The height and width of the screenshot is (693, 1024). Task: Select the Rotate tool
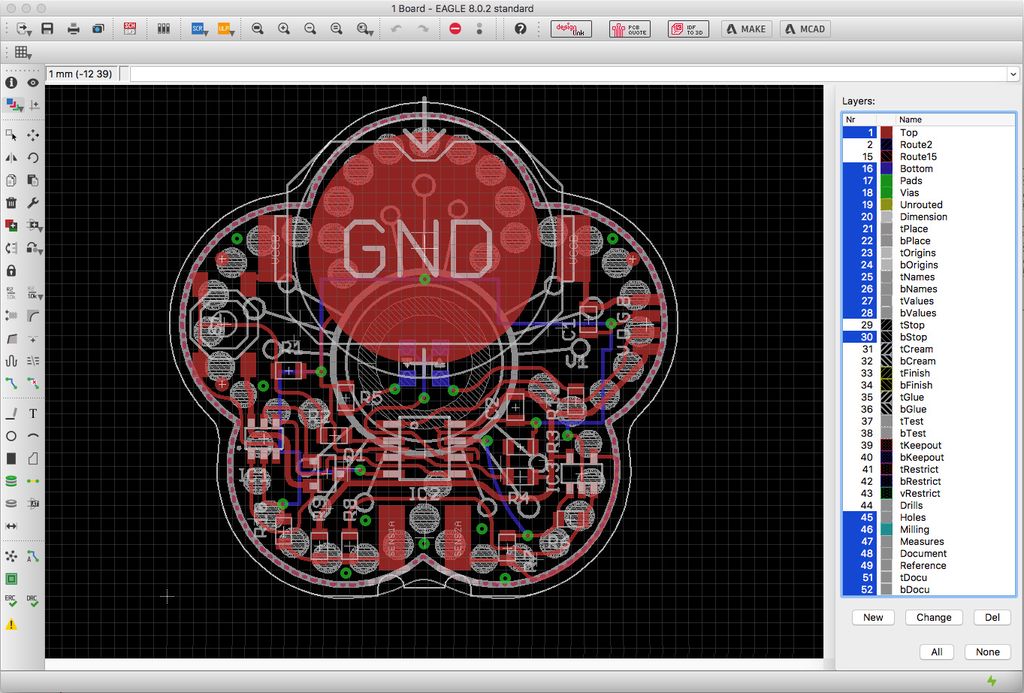(33, 157)
